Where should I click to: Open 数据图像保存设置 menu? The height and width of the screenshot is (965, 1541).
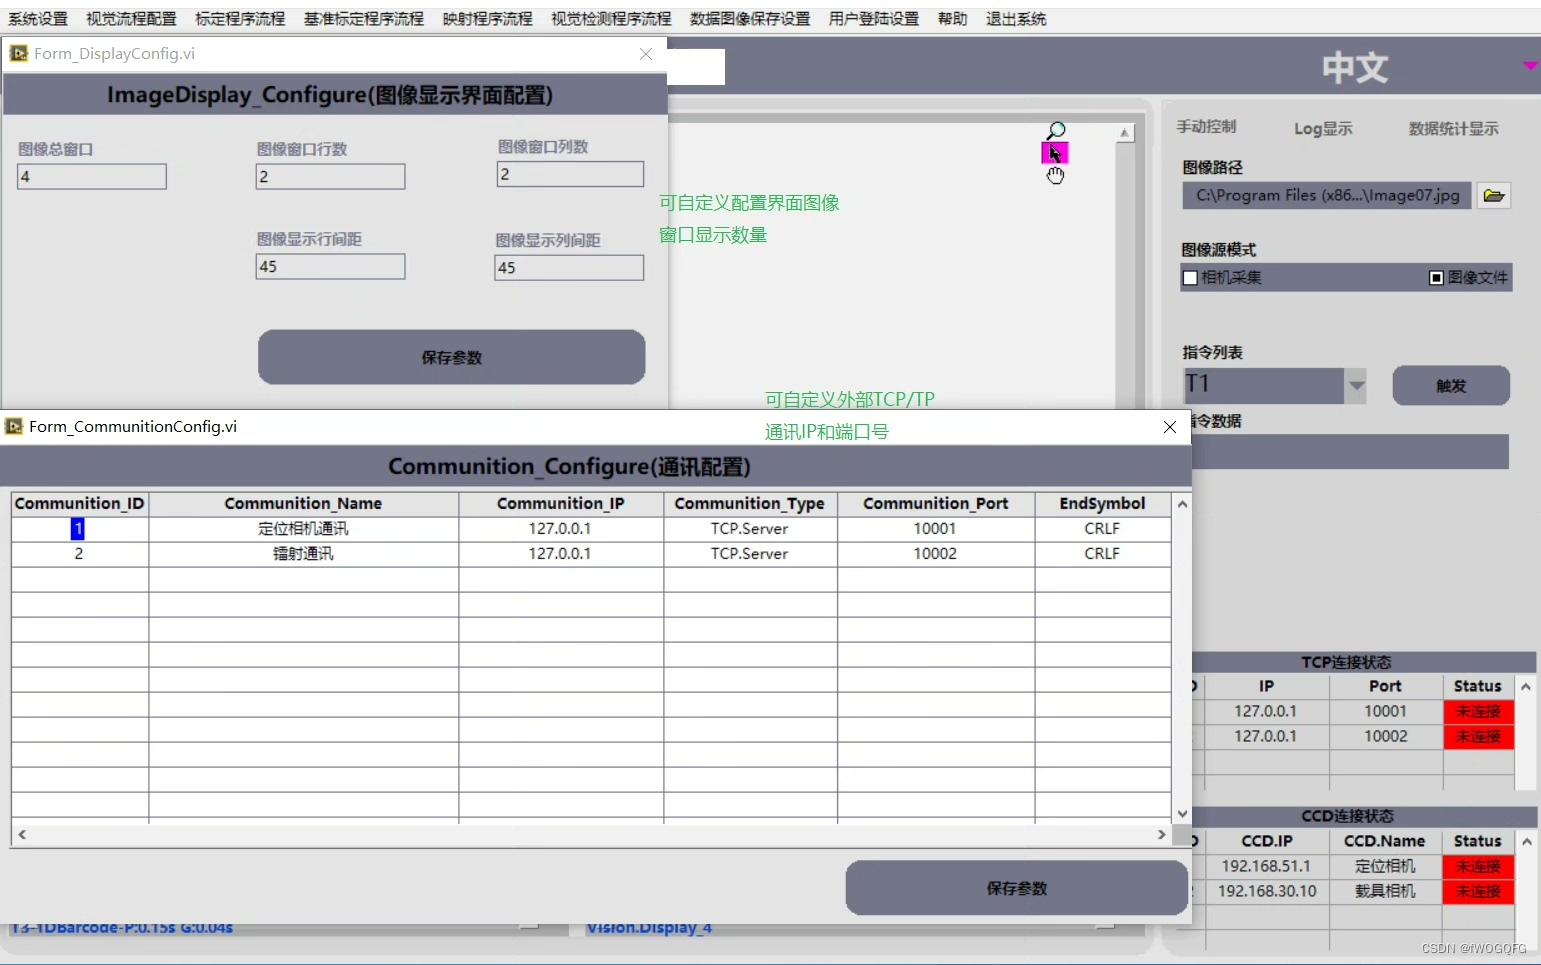[750, 19]
